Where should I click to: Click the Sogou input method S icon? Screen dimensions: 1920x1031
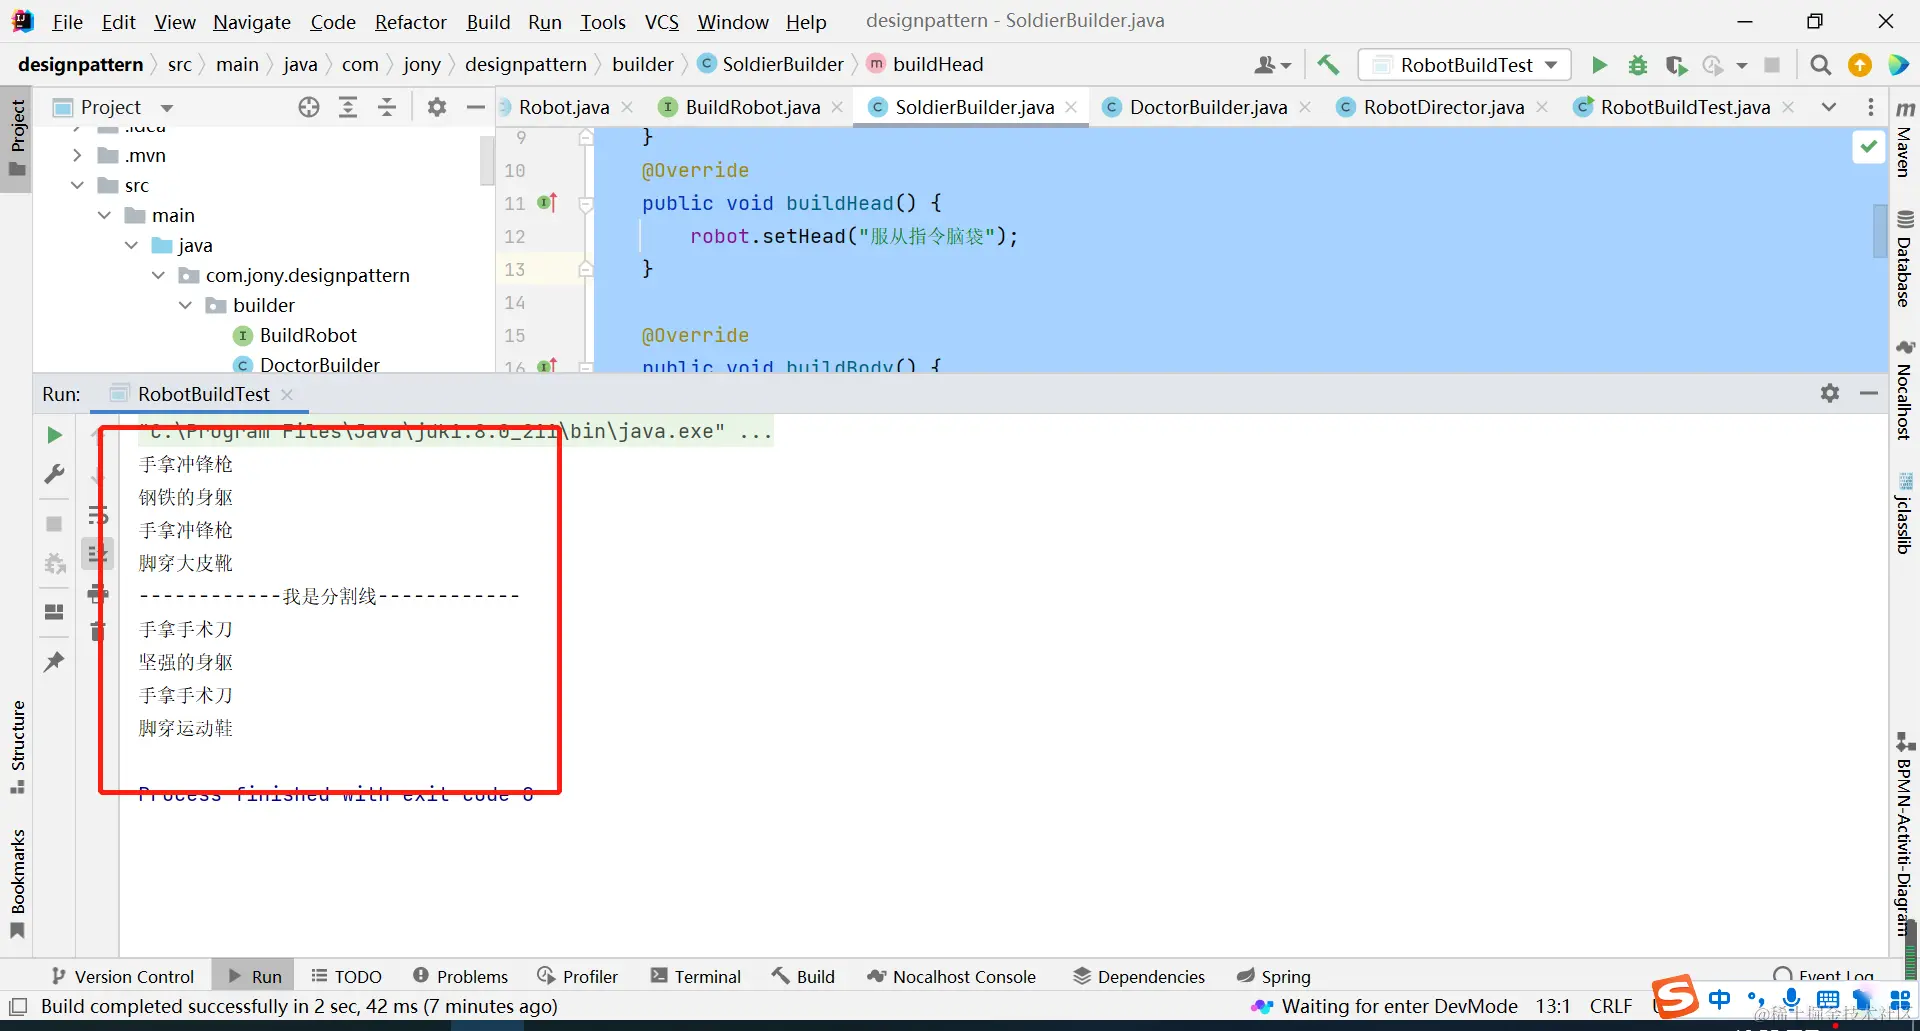[x=1675, y=997]
